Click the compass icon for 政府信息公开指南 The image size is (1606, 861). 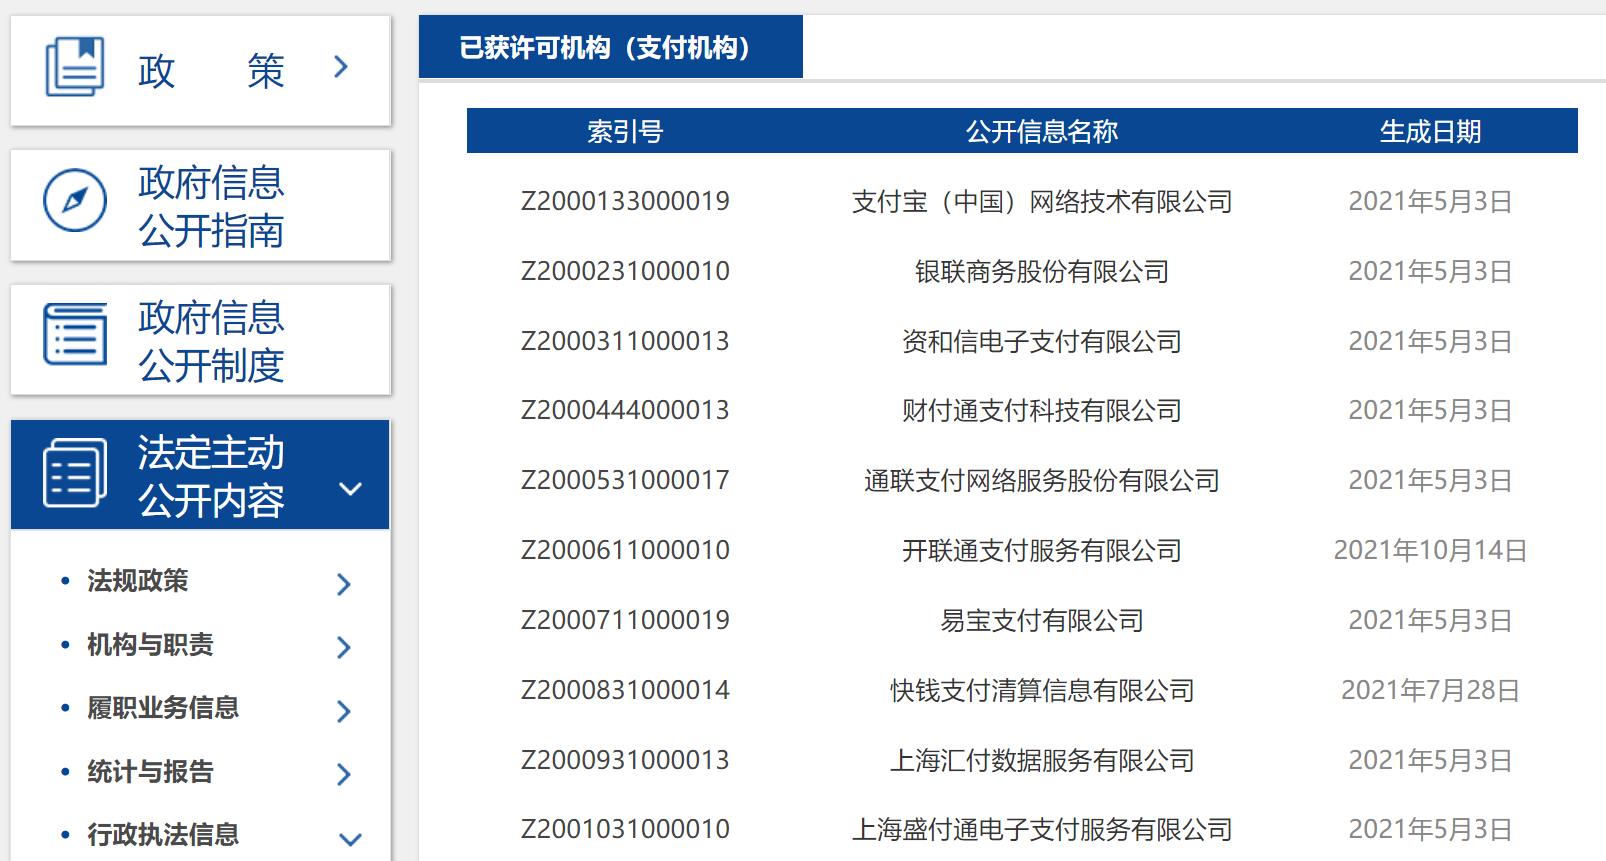[x=75, y=201]
